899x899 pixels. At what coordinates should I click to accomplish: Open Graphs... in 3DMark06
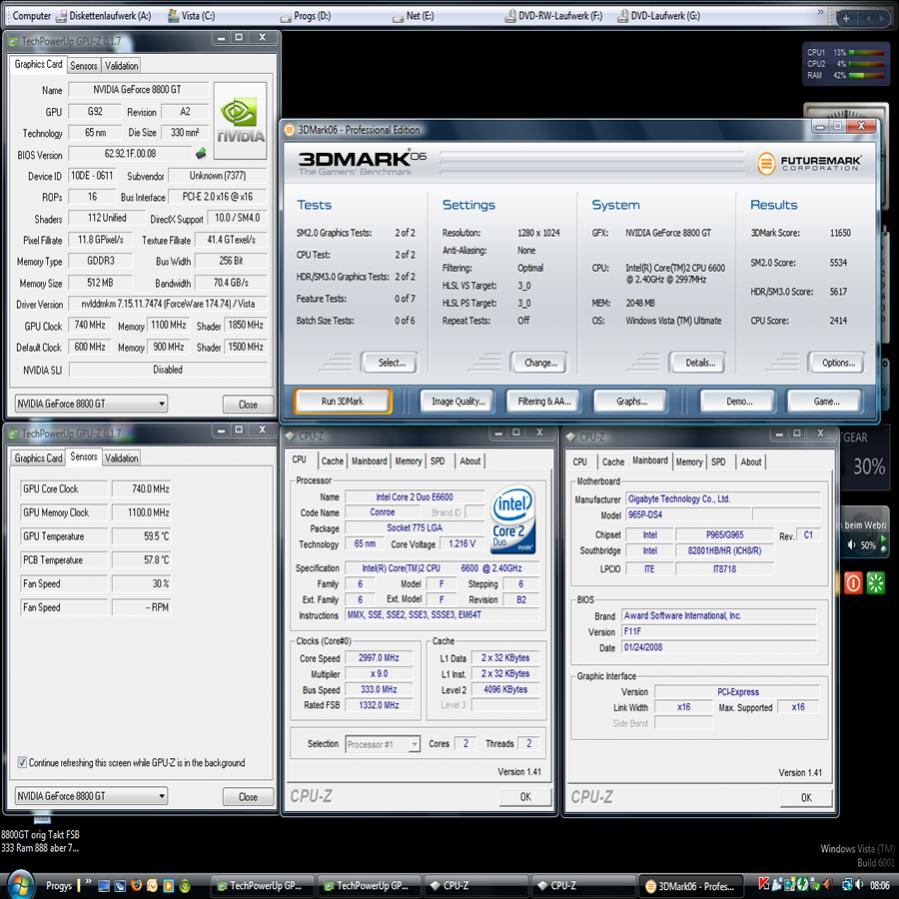[631, 401]
